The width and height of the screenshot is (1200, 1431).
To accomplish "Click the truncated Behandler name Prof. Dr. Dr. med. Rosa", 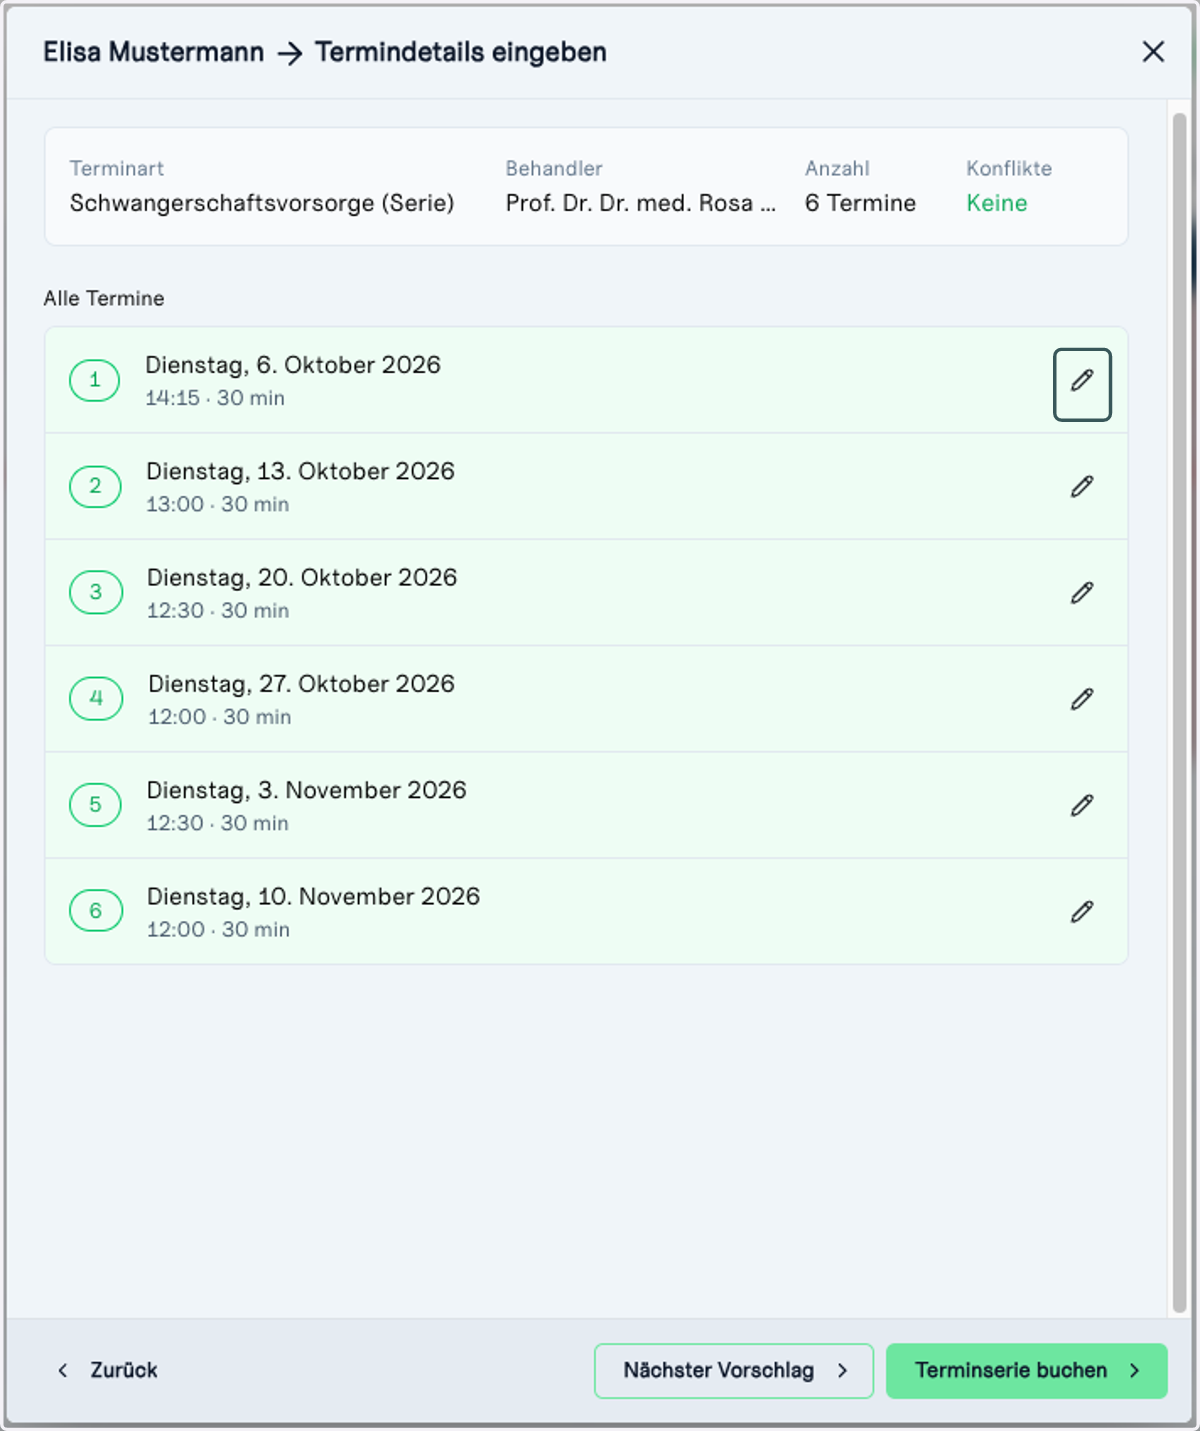I will (x=640, y=203).
